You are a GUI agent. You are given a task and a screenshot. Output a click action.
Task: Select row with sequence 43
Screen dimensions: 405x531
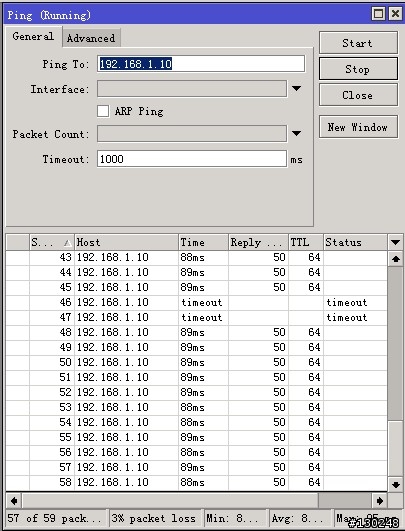(x=196, y=257)
